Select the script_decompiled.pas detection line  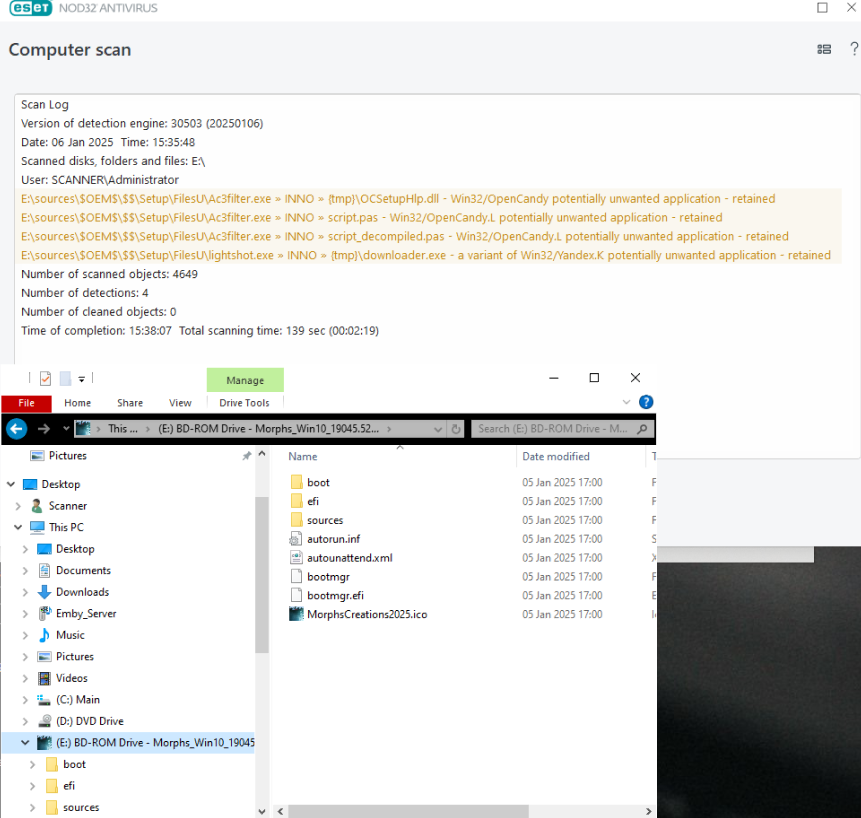coord(405,237)
